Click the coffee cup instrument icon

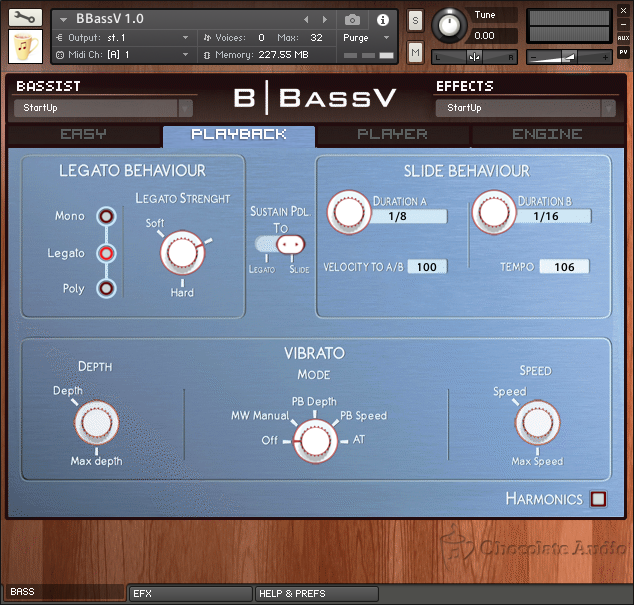pyautogui.click(x=25, y=46)
